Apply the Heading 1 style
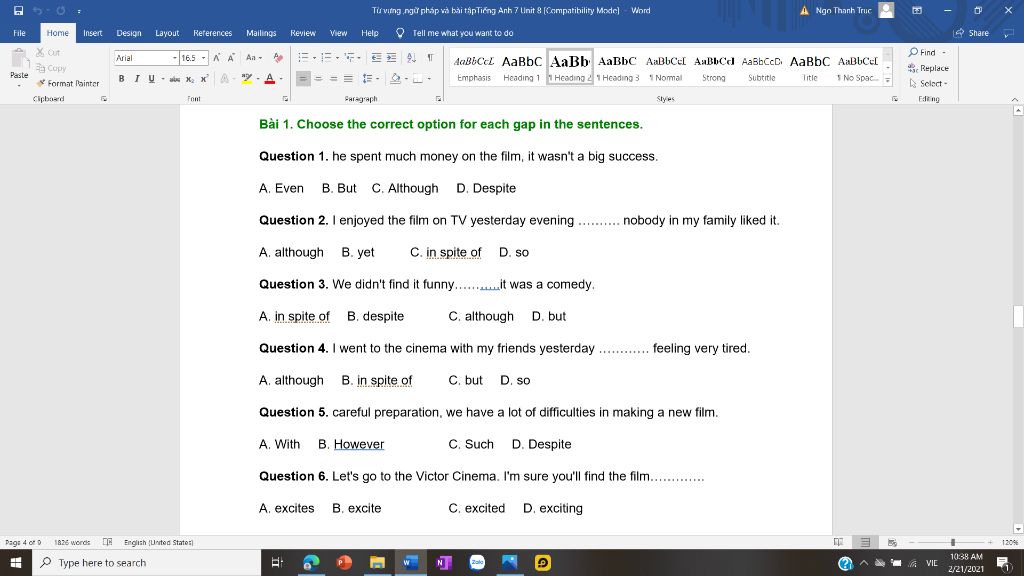The image size is (1024, 576). tap(521, 67)
